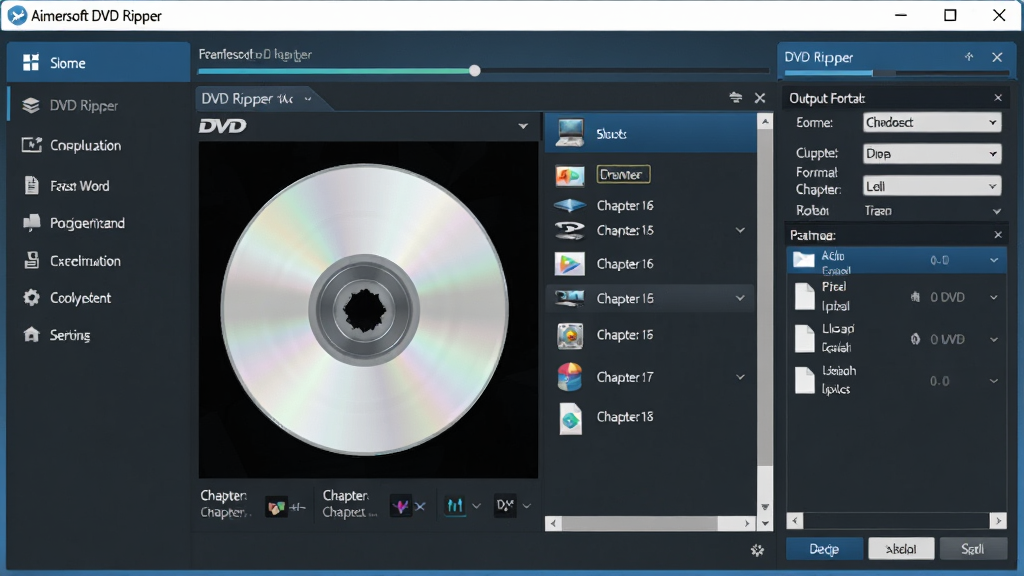This screenshot has height=576, width=1024.
Task: Open the Eorme combo box
Action: pyautogui.click(x=932, y=122)
